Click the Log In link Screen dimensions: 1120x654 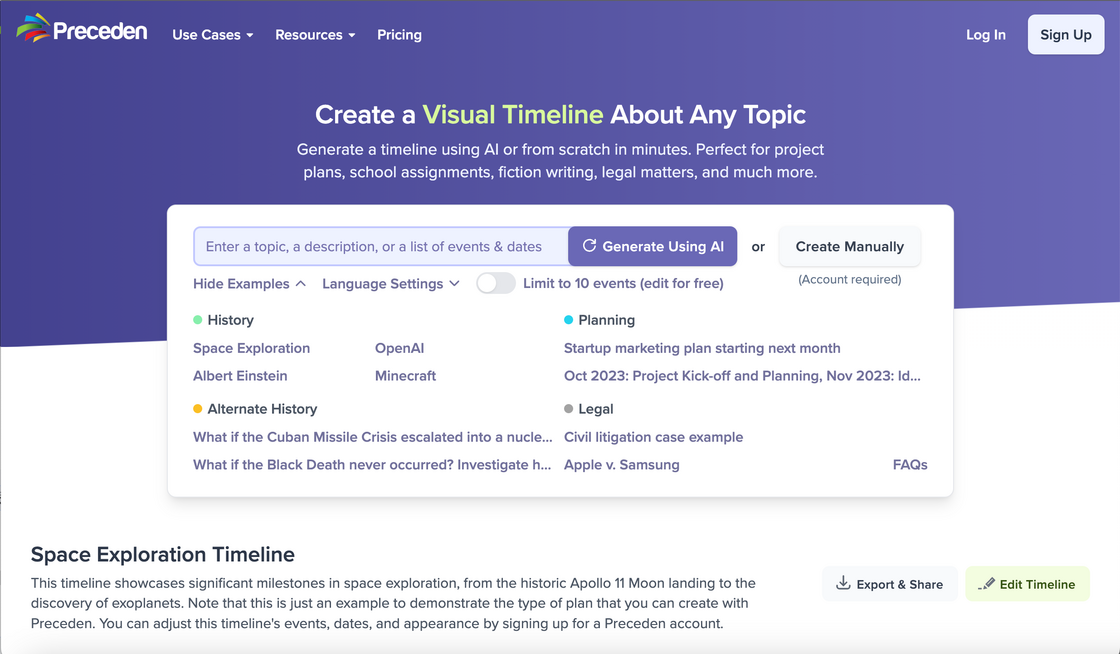985,35
